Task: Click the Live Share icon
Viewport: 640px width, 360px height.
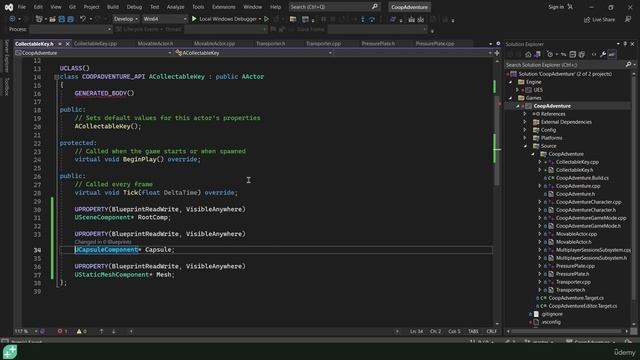Action: click(587, 20)
